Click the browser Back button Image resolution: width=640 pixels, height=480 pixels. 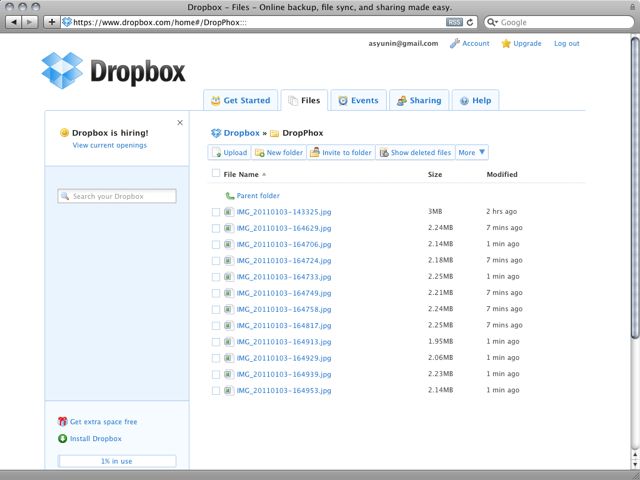pos(14,22)
